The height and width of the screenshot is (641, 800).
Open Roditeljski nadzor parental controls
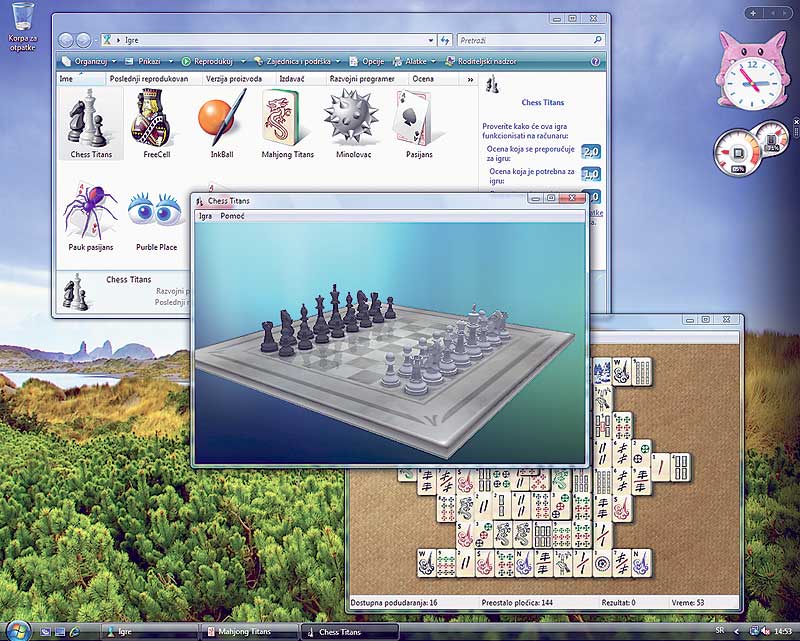coord(480,62)
